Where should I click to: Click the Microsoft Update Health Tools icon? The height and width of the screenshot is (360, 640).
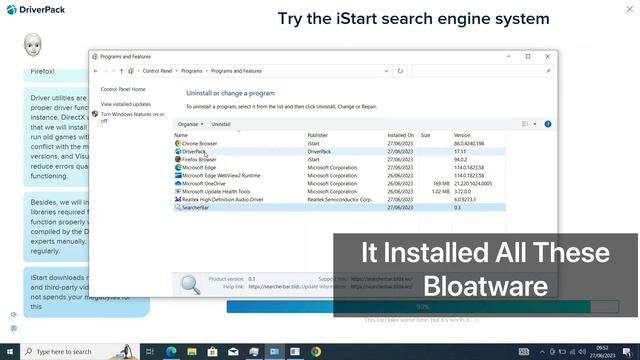178,191
